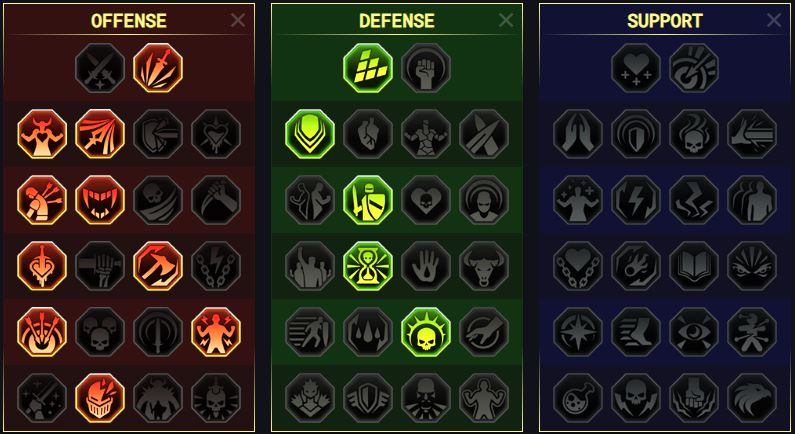The height and width of the screenshot is (434, 795).
Task: Close the Support mastery panel
Action: point(774,20)
